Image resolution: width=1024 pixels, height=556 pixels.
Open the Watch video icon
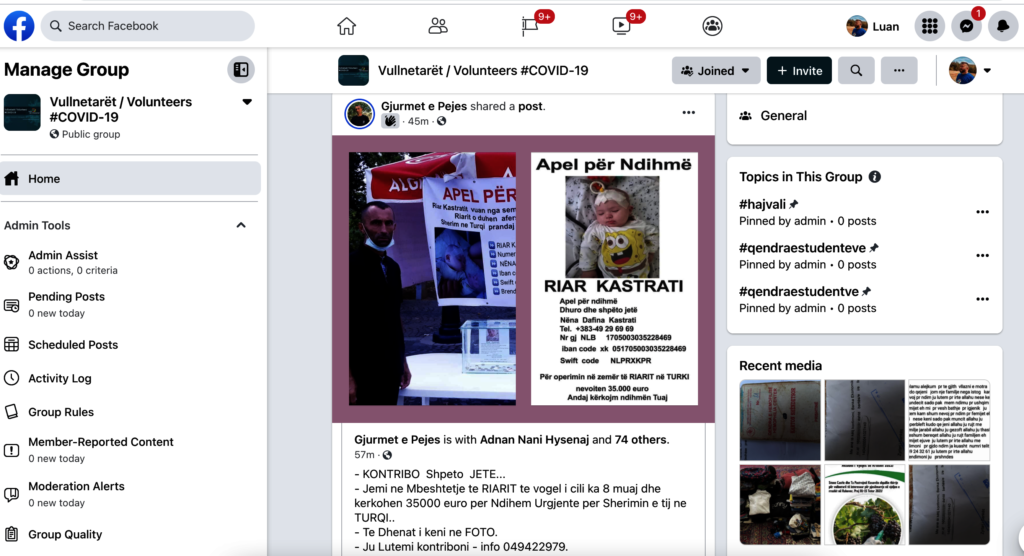pos(621,26)
